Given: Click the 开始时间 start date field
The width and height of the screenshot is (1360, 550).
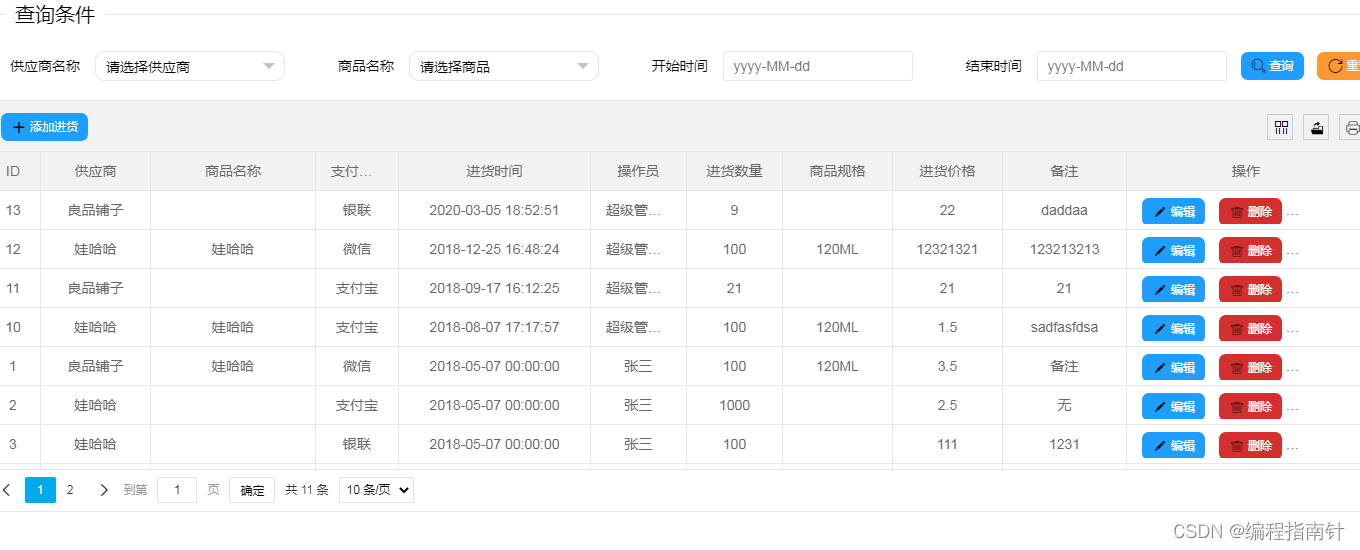Looking at the screenshot, I should (817, 66).
